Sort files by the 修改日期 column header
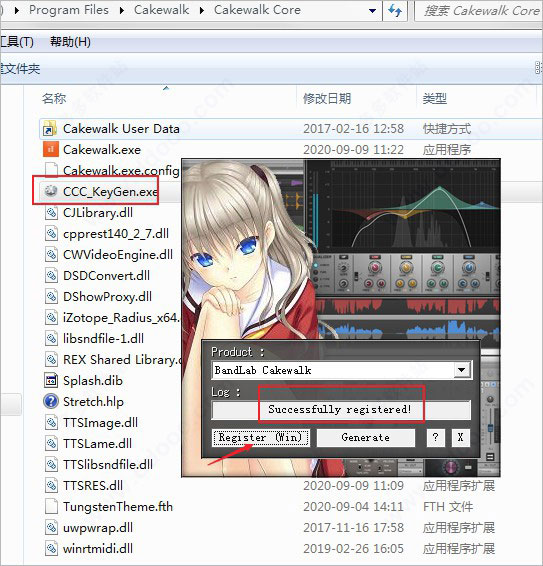Image resolution: width=543 pixels, height=566 pixels. click(327, 98)
